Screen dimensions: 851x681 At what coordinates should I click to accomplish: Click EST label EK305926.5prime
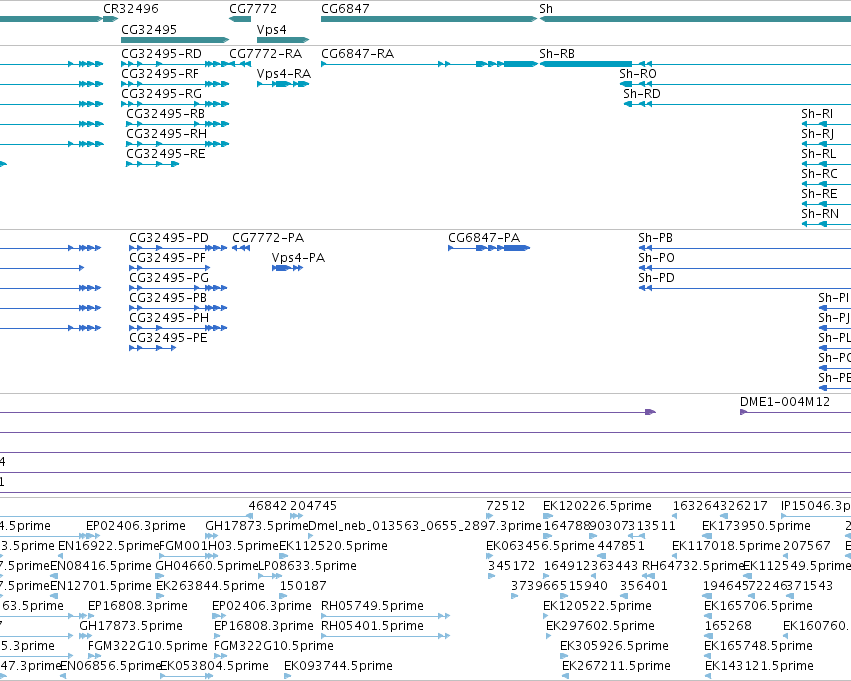click(614, 646)
